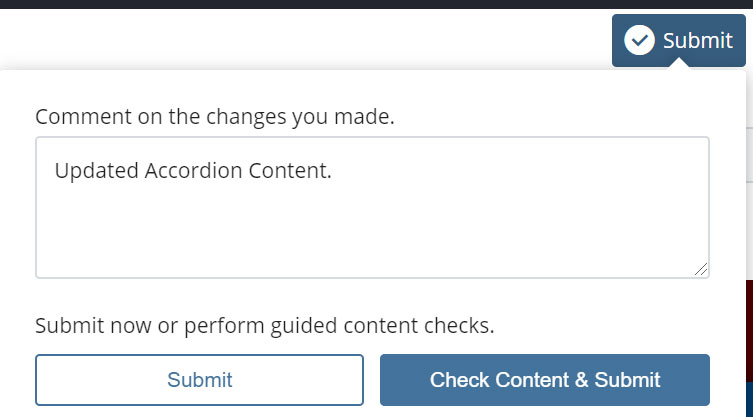
Task: Click the dark red strip behind the popover's right edge
Action: click(749, 331)
